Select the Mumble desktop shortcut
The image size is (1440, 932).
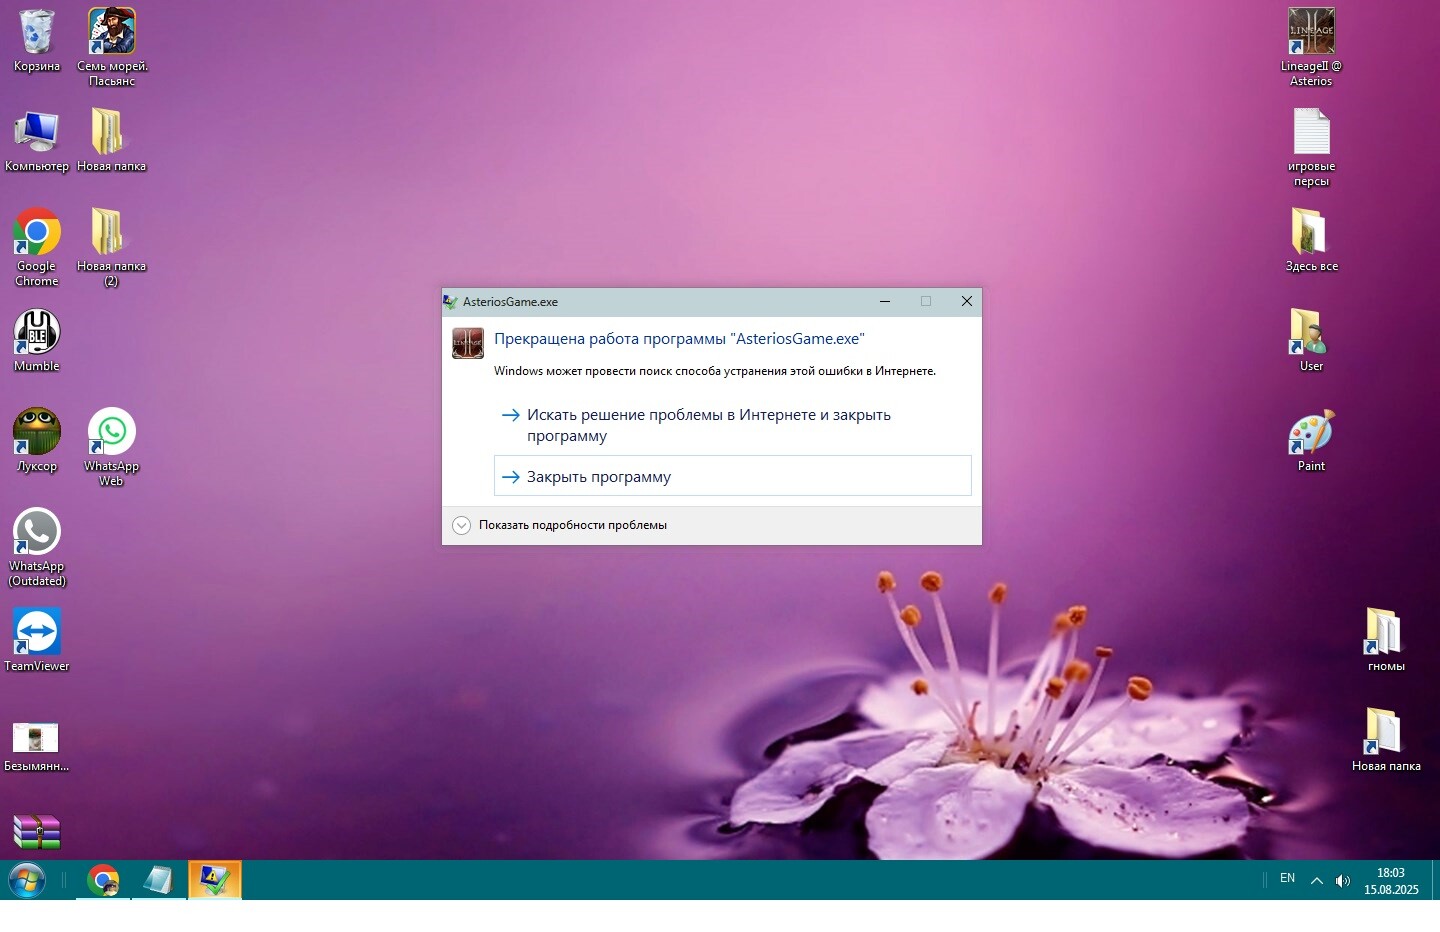click(x=37, y=333)
